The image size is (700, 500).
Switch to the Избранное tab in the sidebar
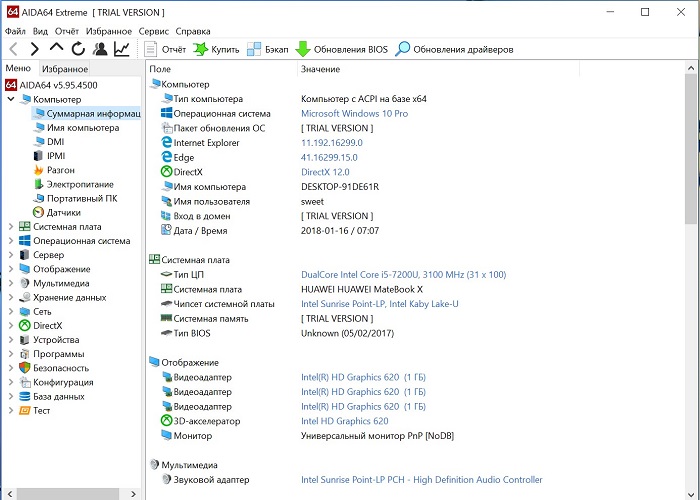click(x=65, y=69)
